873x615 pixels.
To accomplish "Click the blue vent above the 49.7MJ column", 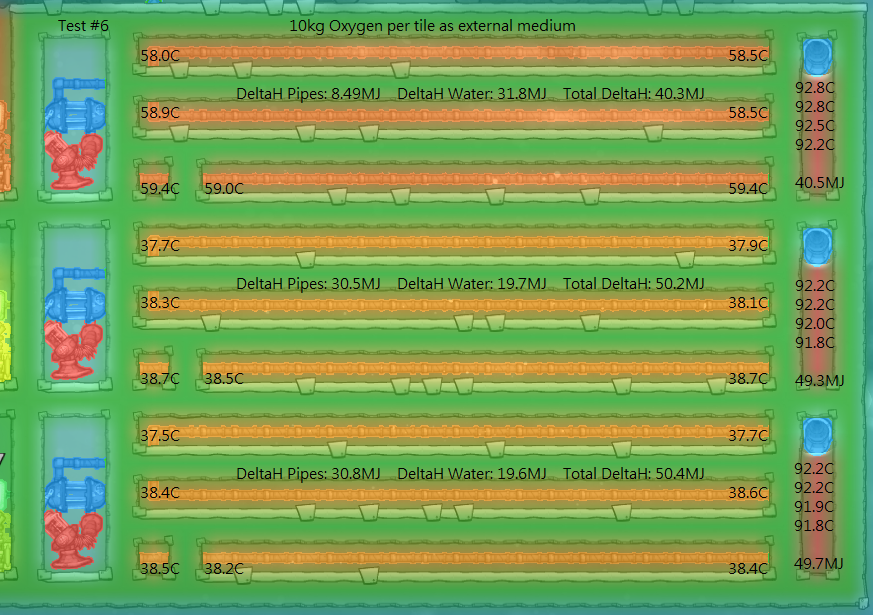I will pyautogui.click(x=817, y=436).
